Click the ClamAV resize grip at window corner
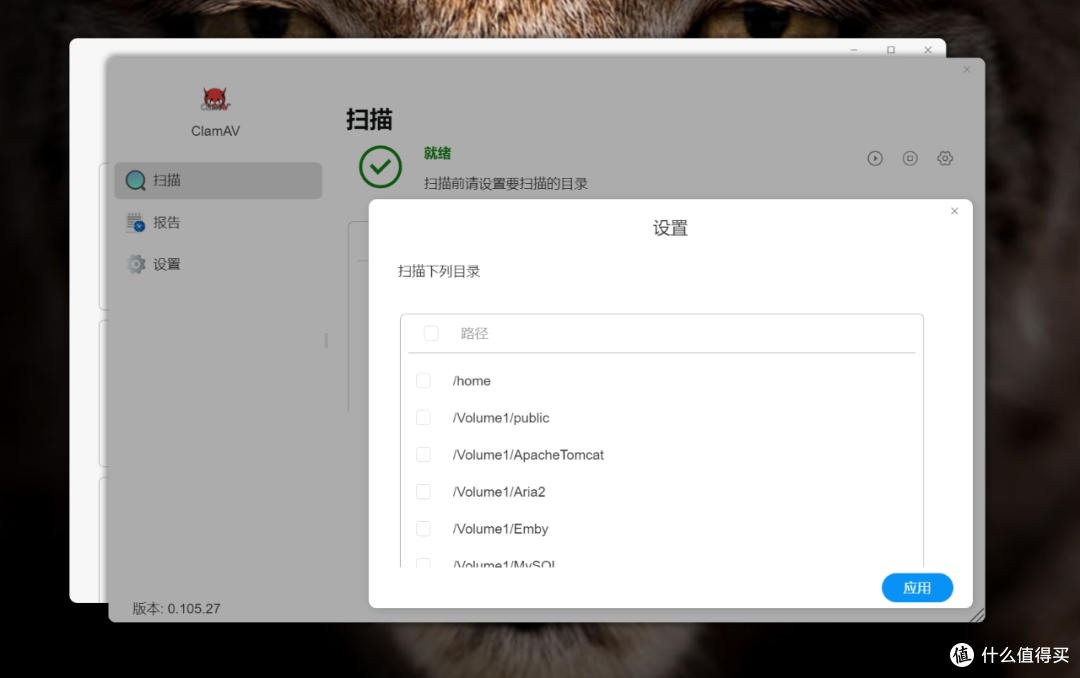The image size is (1080, 678). click(x=977, y=615)
